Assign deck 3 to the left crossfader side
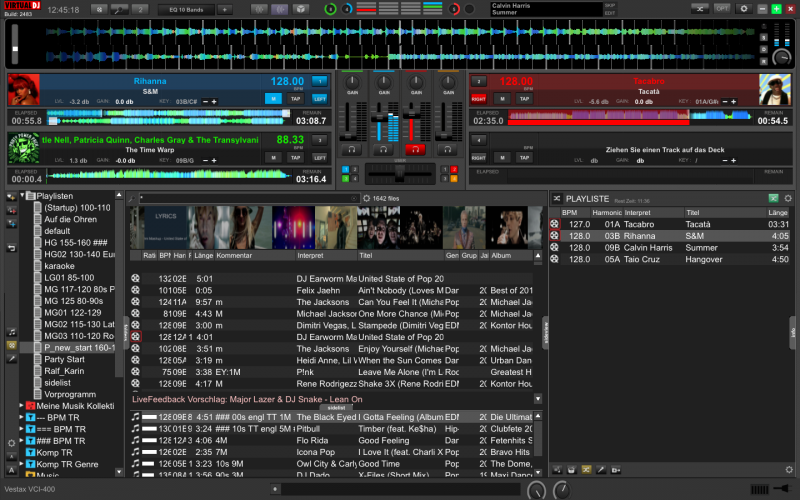800x500 pixels. tap(345, 179)
